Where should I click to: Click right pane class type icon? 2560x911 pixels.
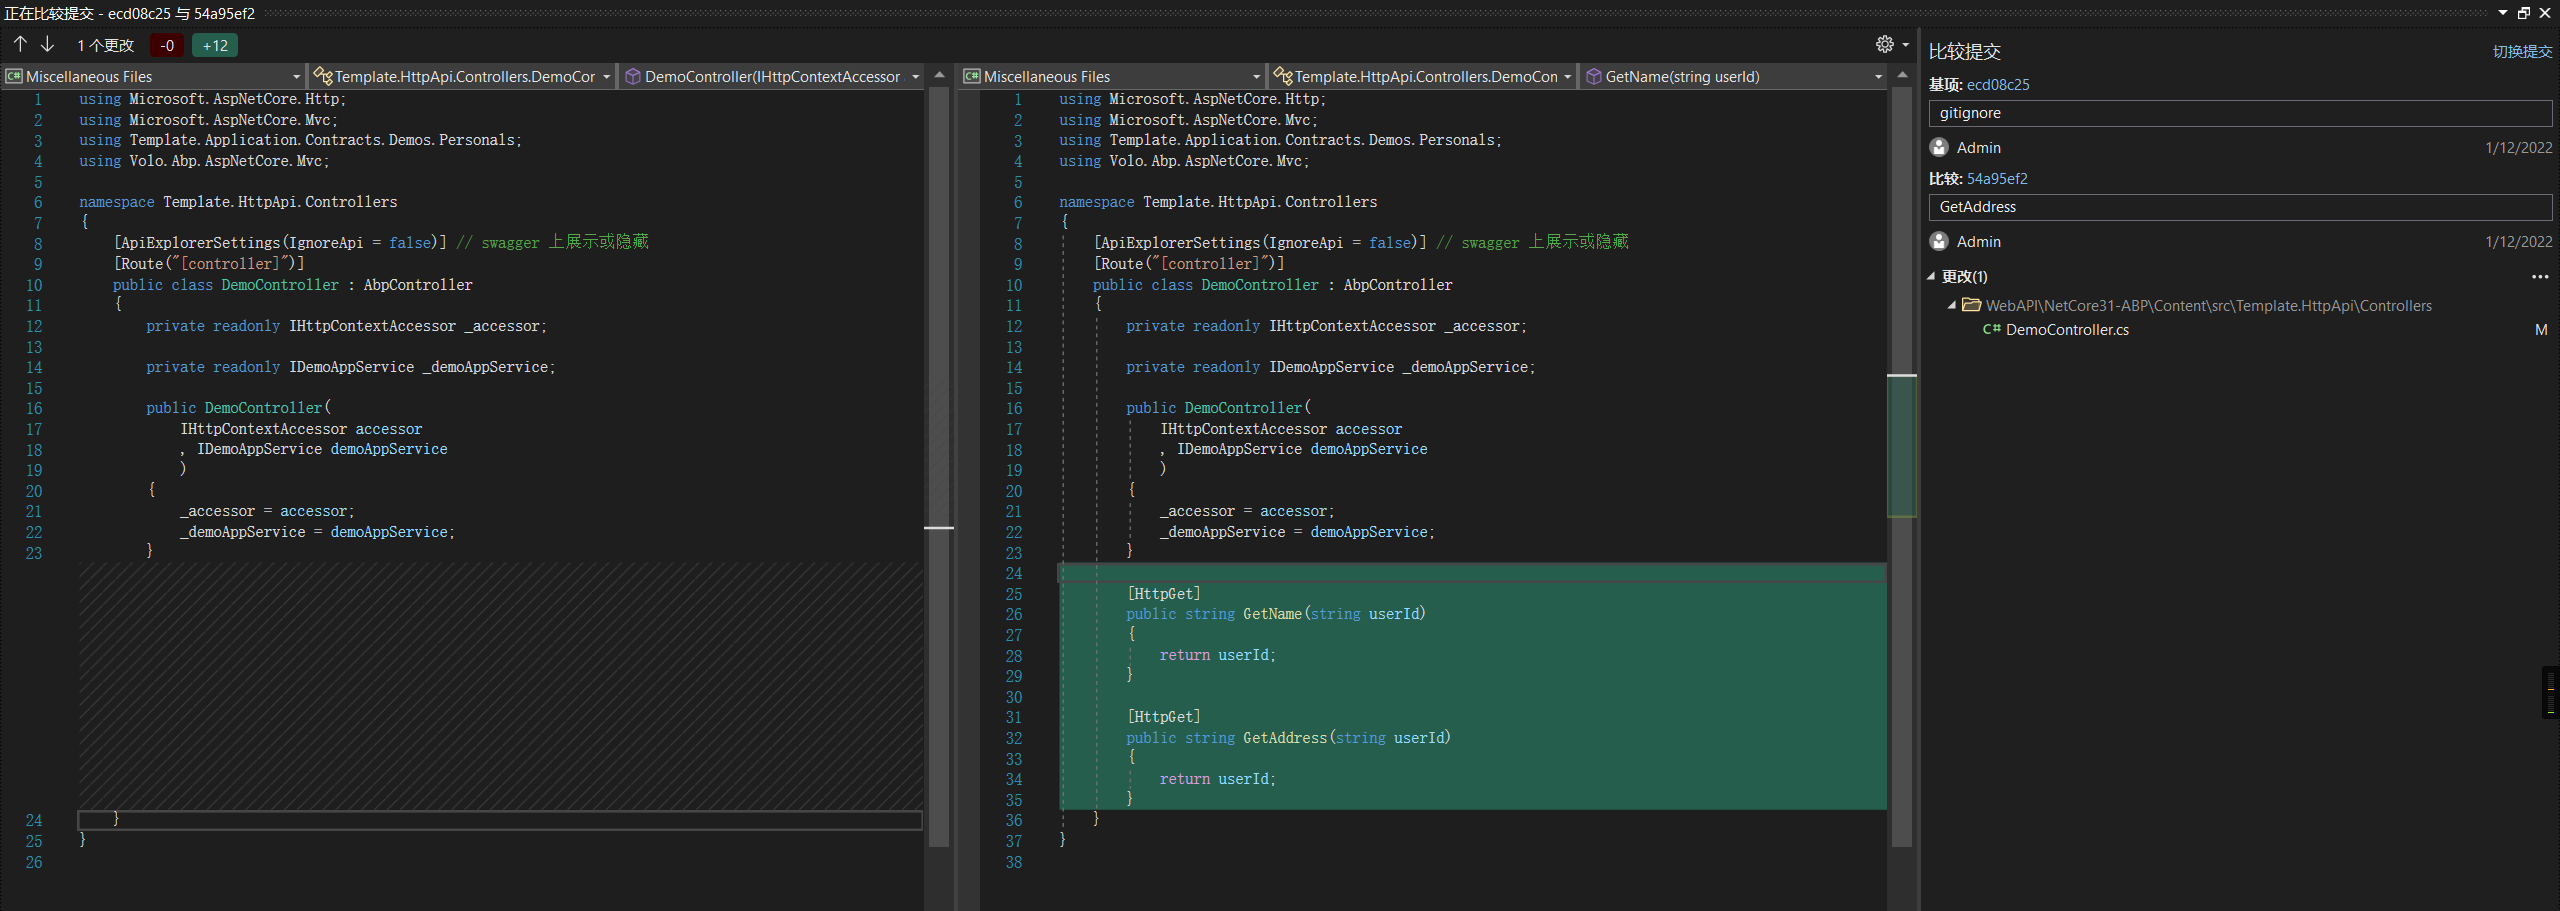coord(1283,76)
